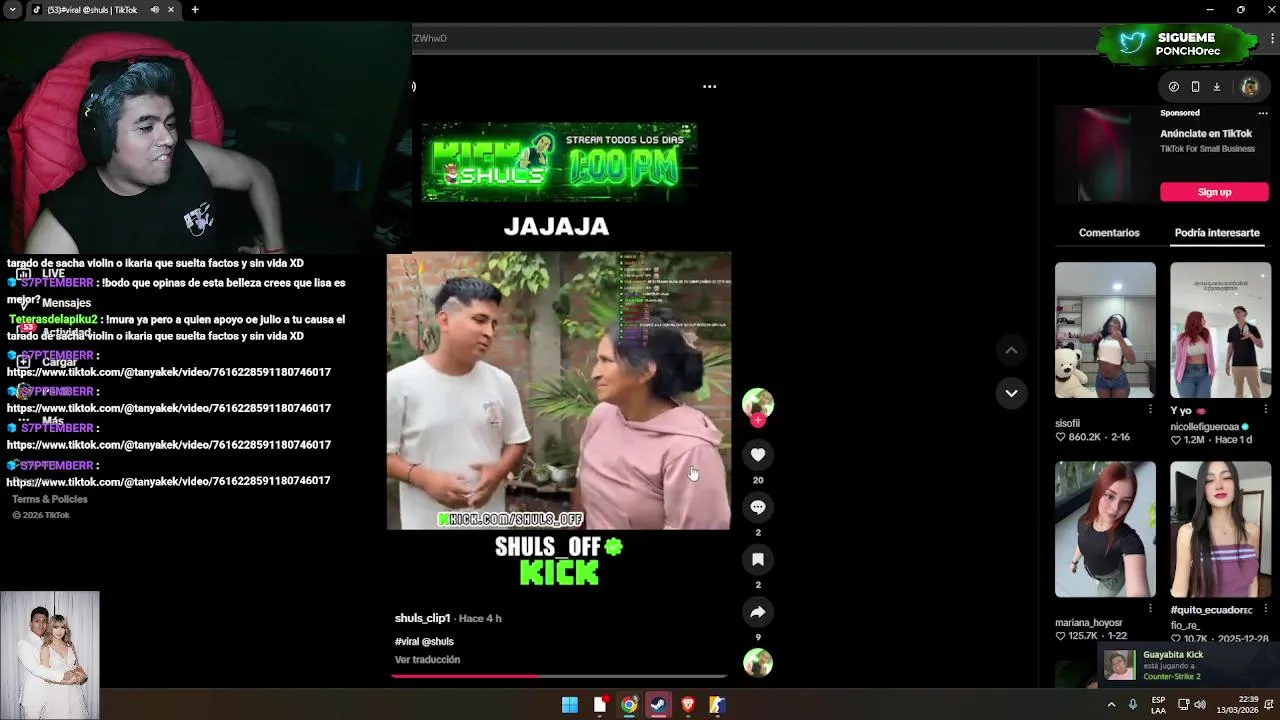
Task: Open the Terms & Policies link
Action: coord(50,499)
